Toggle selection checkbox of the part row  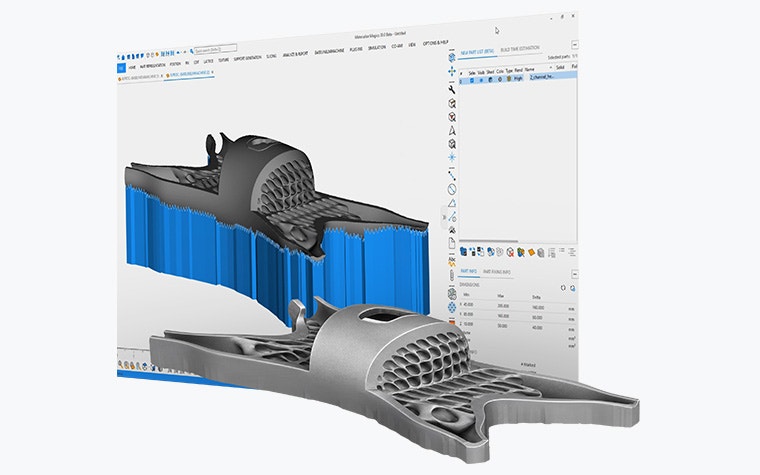click(x=472, y=80)
